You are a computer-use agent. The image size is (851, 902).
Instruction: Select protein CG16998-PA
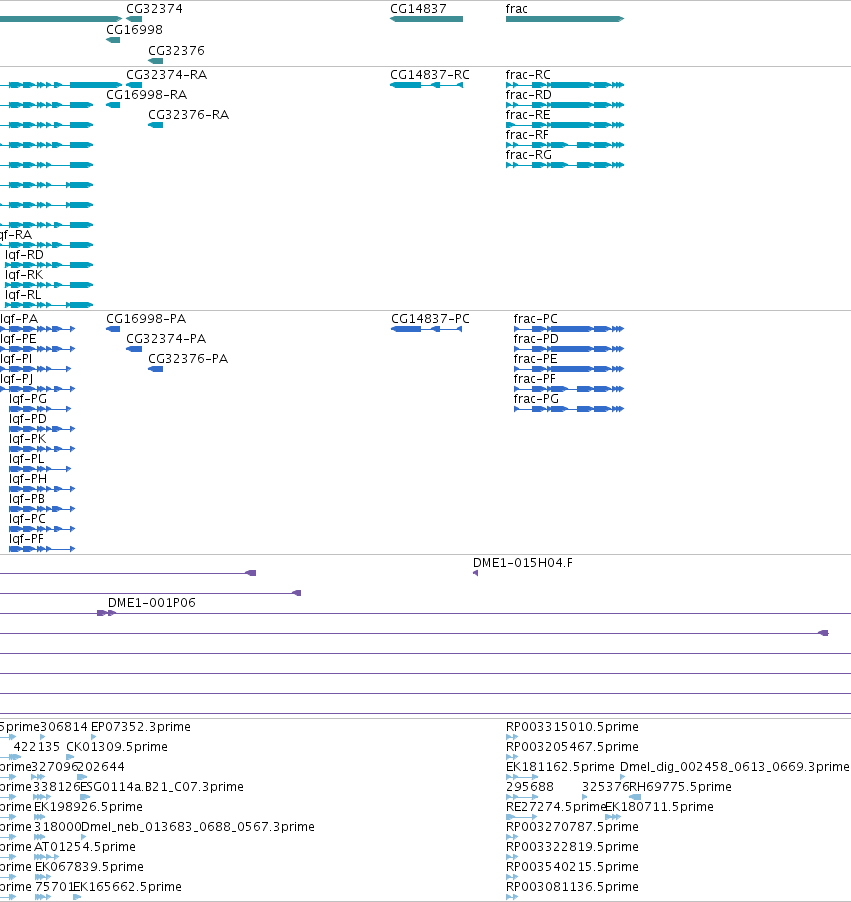(x=146, y=319)
